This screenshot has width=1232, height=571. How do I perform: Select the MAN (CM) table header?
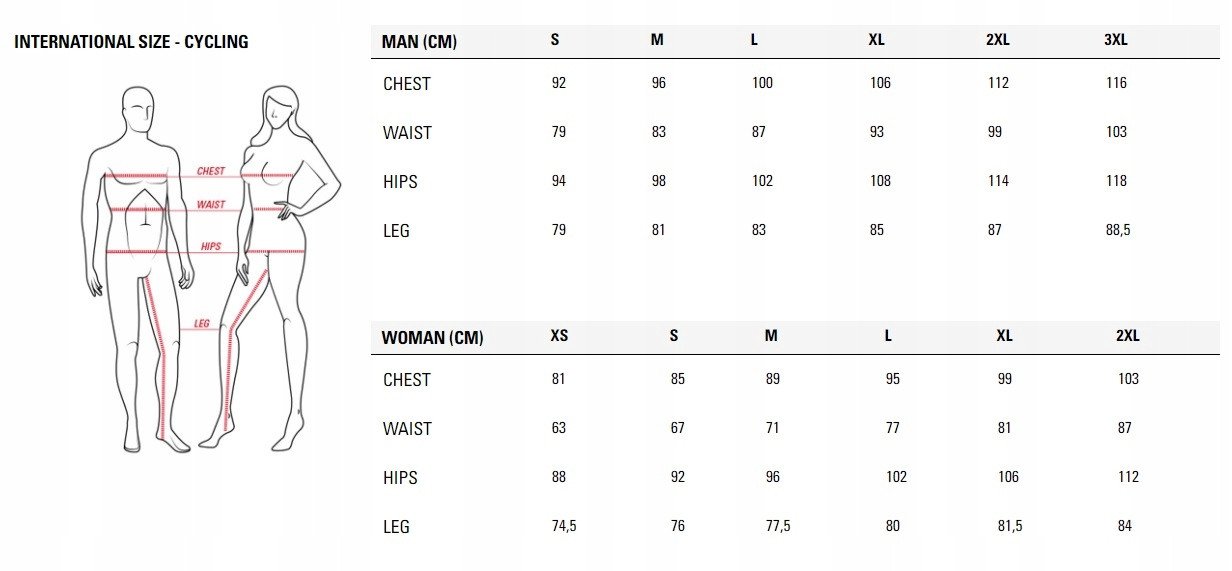(x=419, y=41)
